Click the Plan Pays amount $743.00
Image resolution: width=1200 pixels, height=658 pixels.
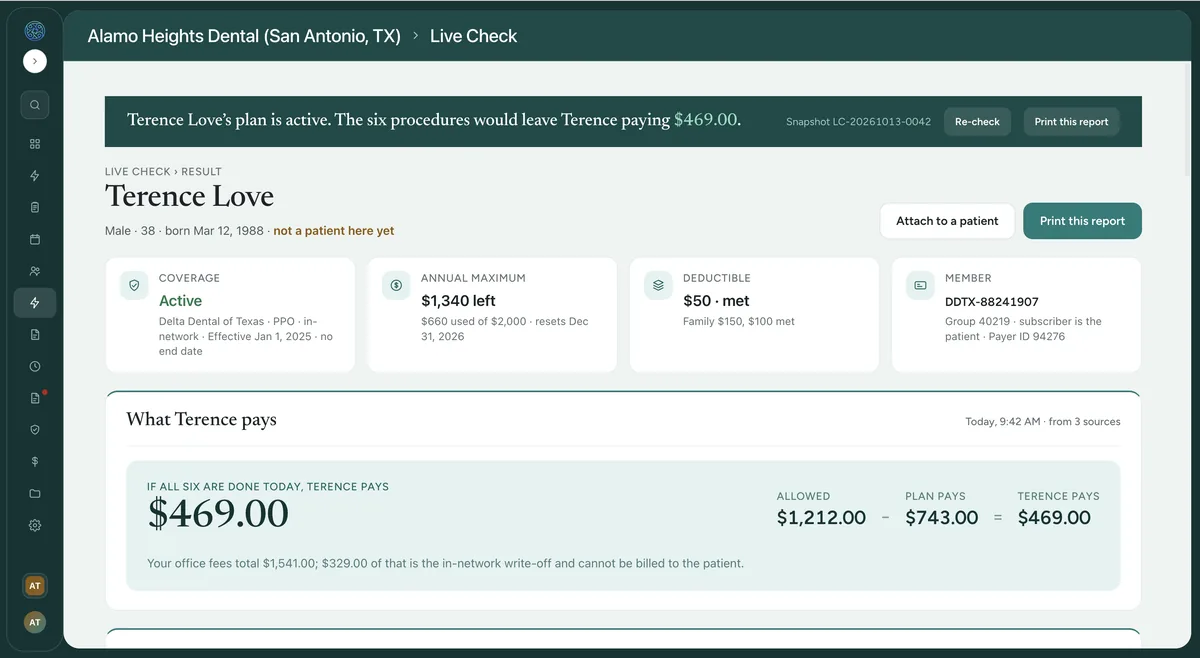pyautogui.click(x=942, y=518)
